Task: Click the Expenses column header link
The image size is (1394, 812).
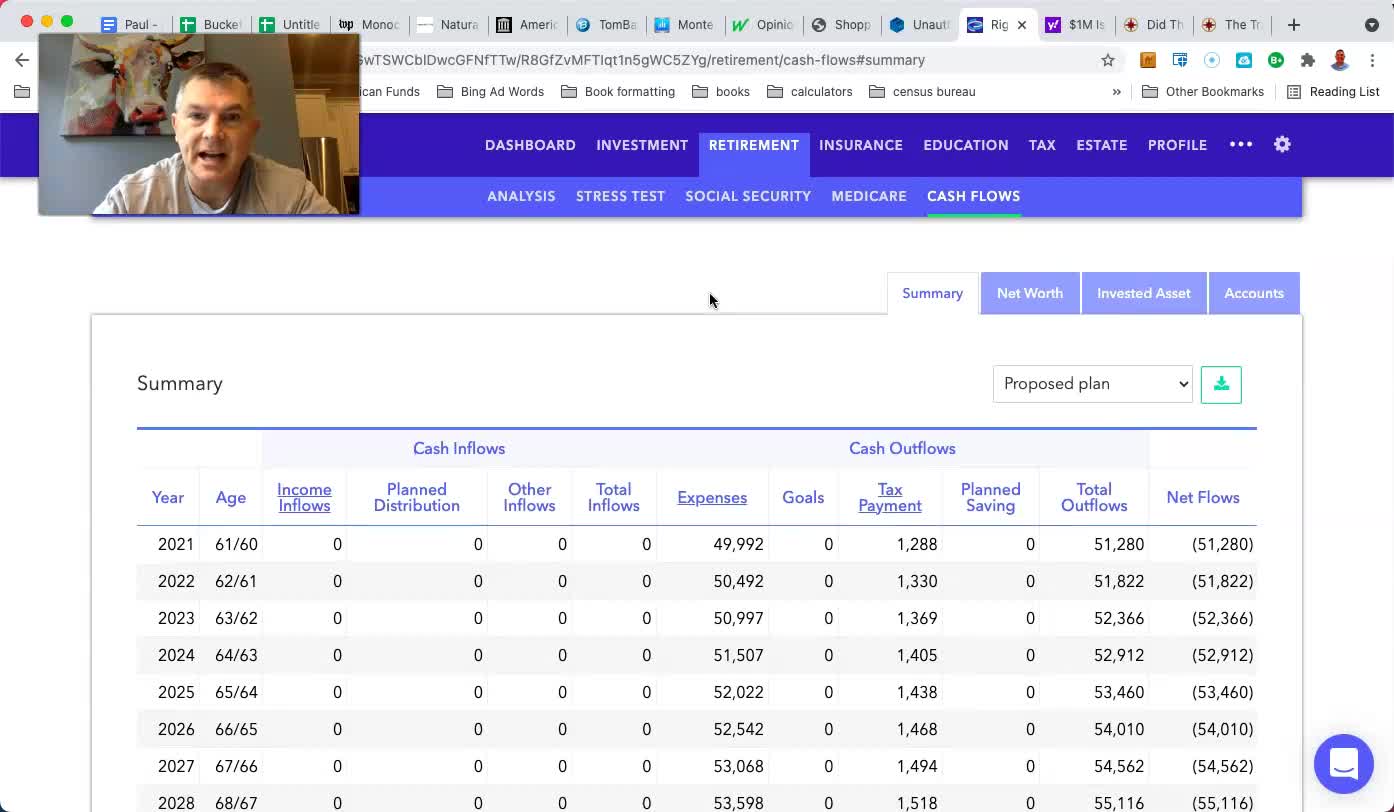Action: (x=711, y=497)
